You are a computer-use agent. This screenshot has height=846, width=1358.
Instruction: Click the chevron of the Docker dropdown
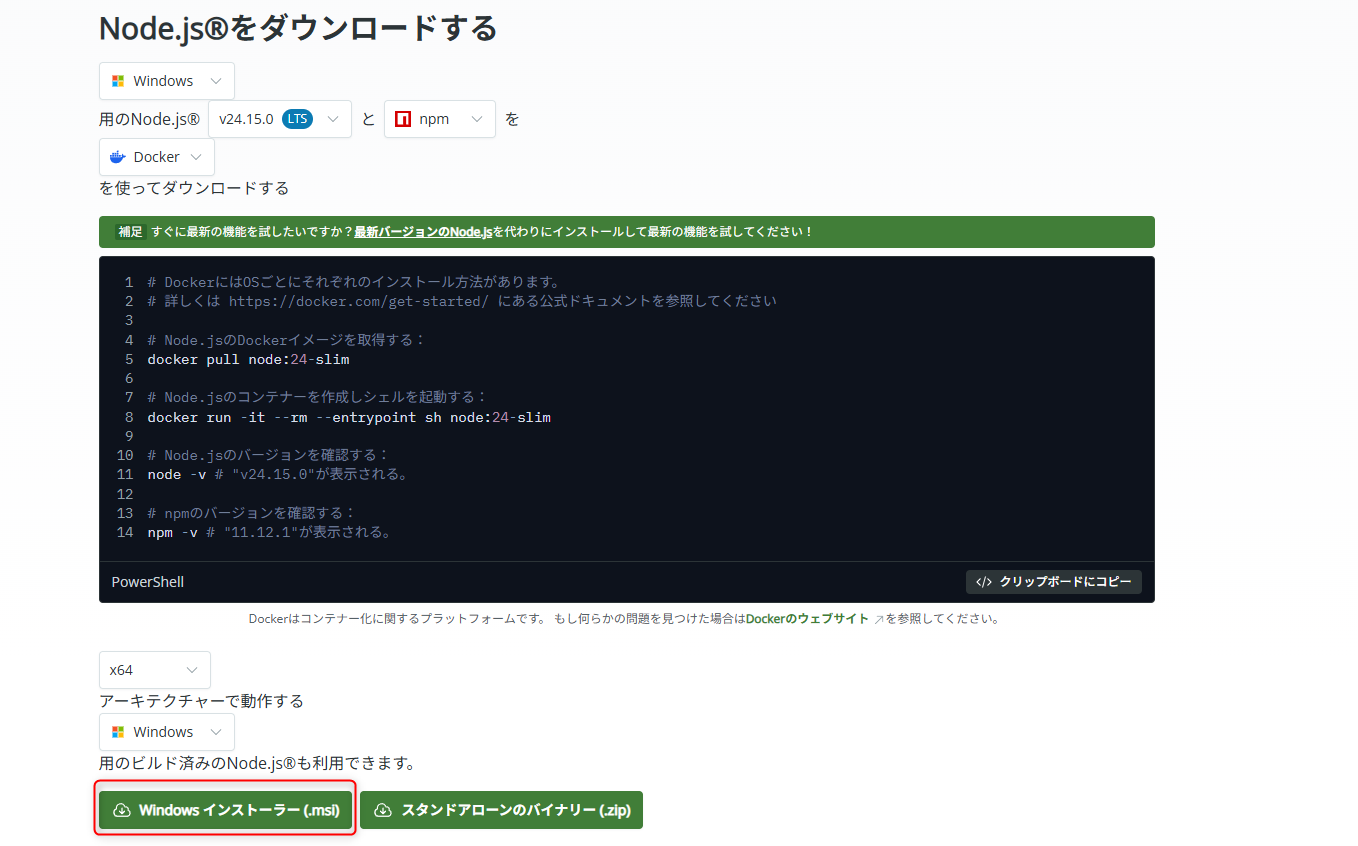pyautogui.click(x=195, y=157)
